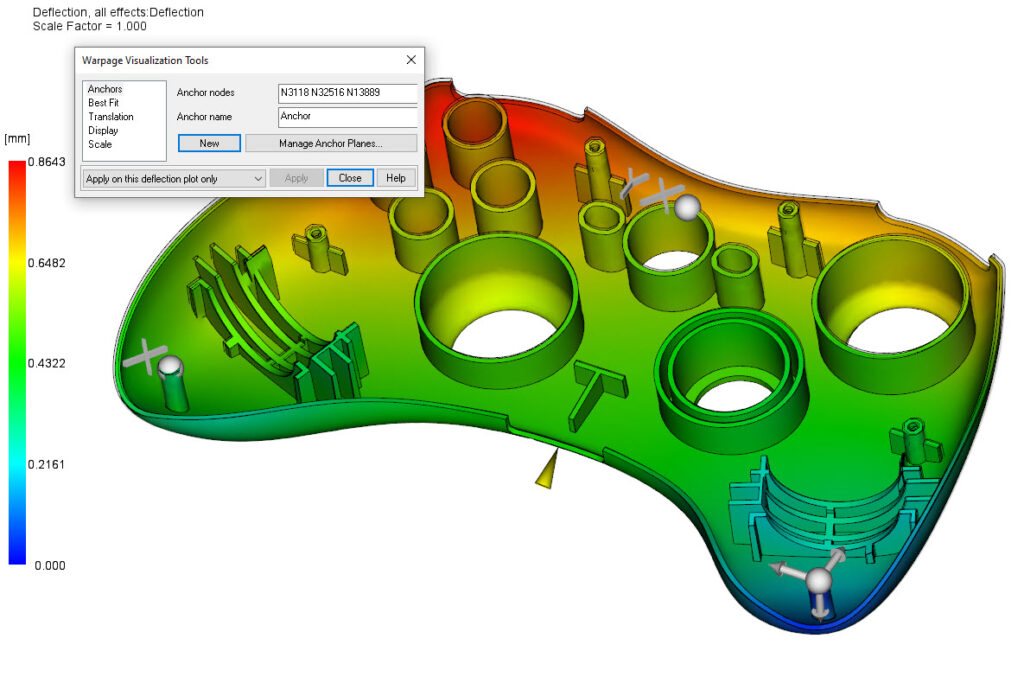Click the 0.2161 legend value
Screen dimensions: 1024x683
(46, 465)
